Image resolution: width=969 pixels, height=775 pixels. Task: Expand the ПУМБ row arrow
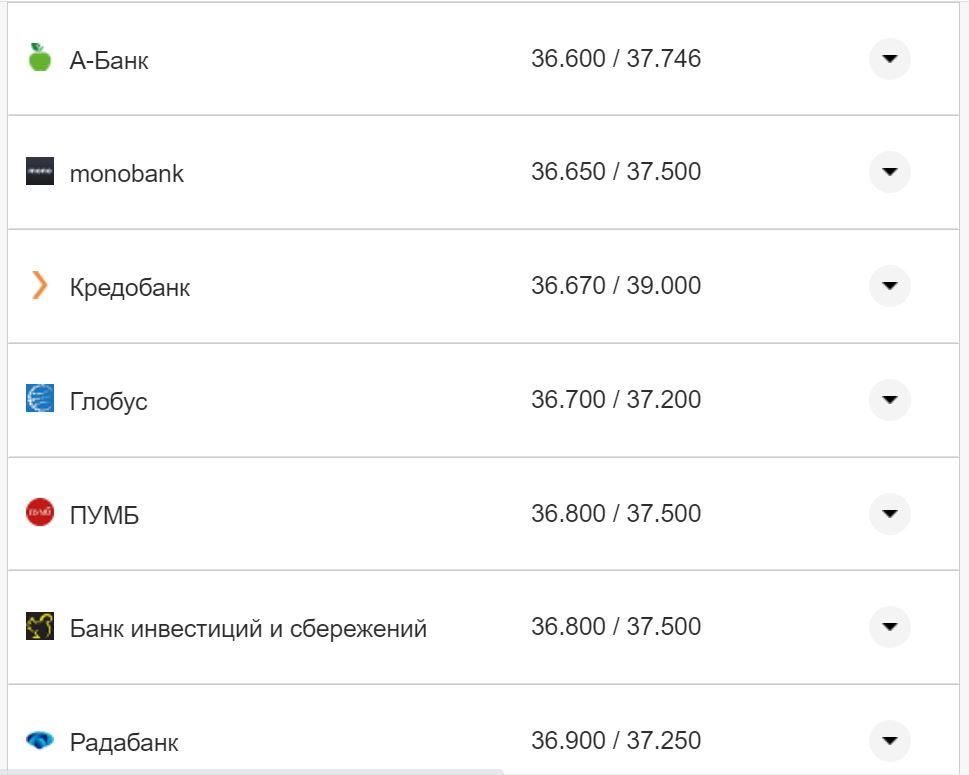pyautogui.click(x=890, y=514)
